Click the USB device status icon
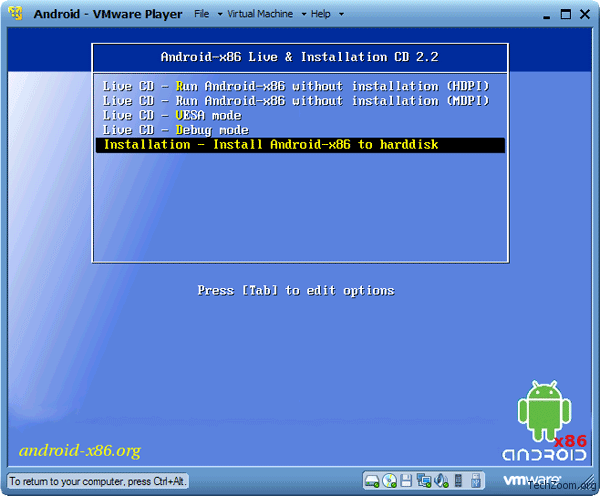Screen dimensions: 600x496 (x=476, y=481)
